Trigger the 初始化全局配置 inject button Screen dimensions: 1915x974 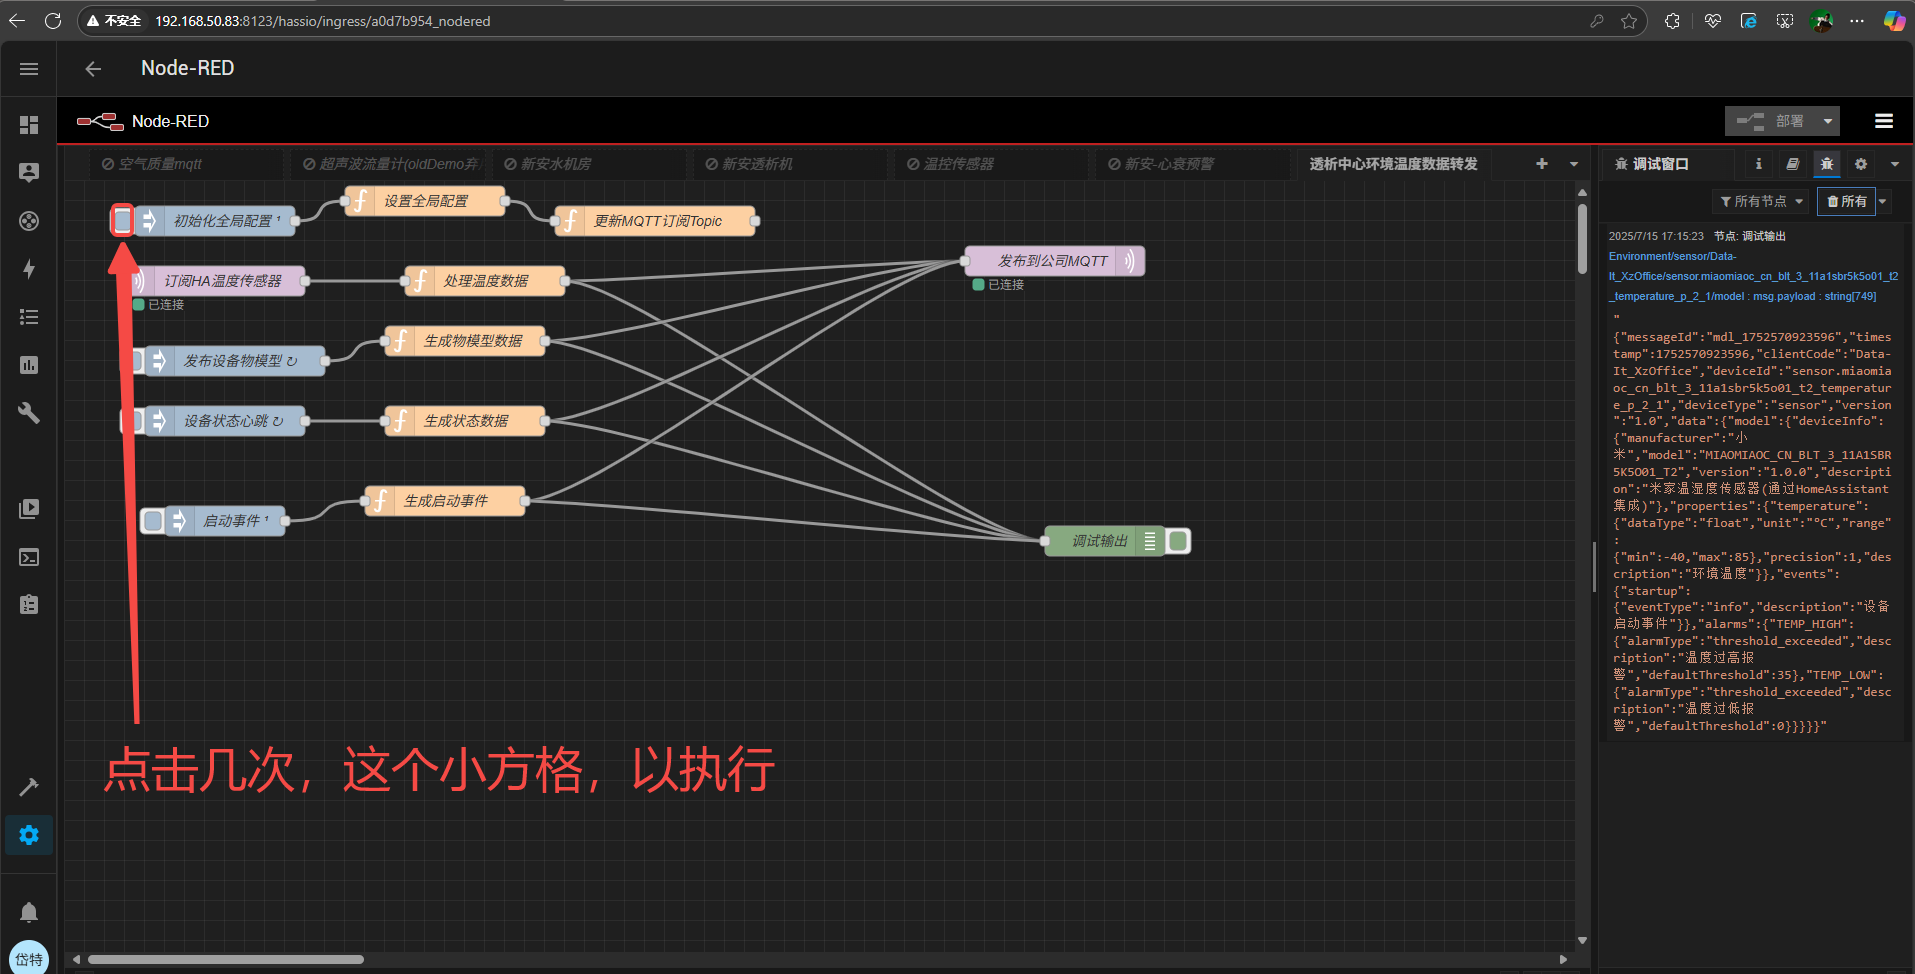coord(122,220)
